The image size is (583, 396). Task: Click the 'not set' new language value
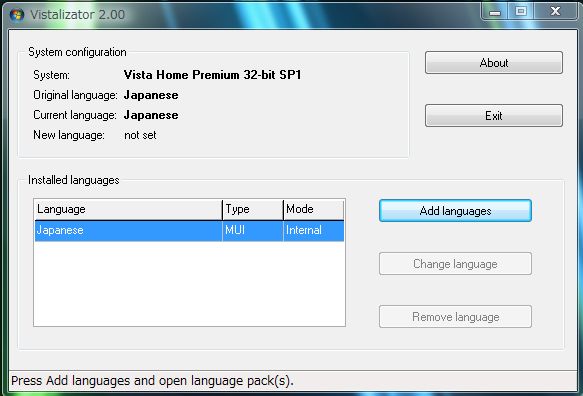pos(140,135)
